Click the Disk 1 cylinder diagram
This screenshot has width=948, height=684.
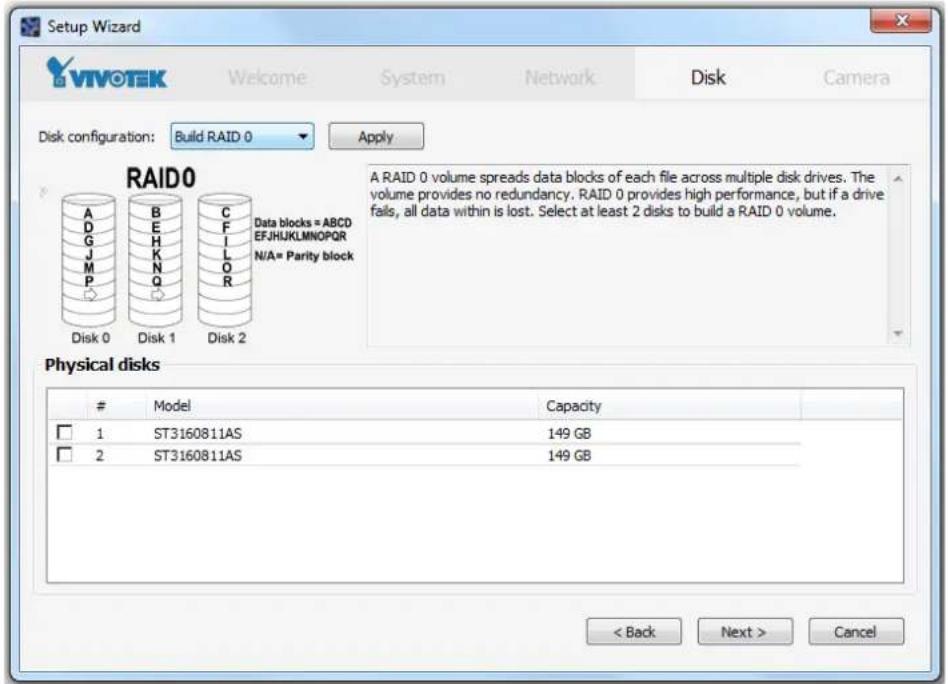[x=155, y=259]
